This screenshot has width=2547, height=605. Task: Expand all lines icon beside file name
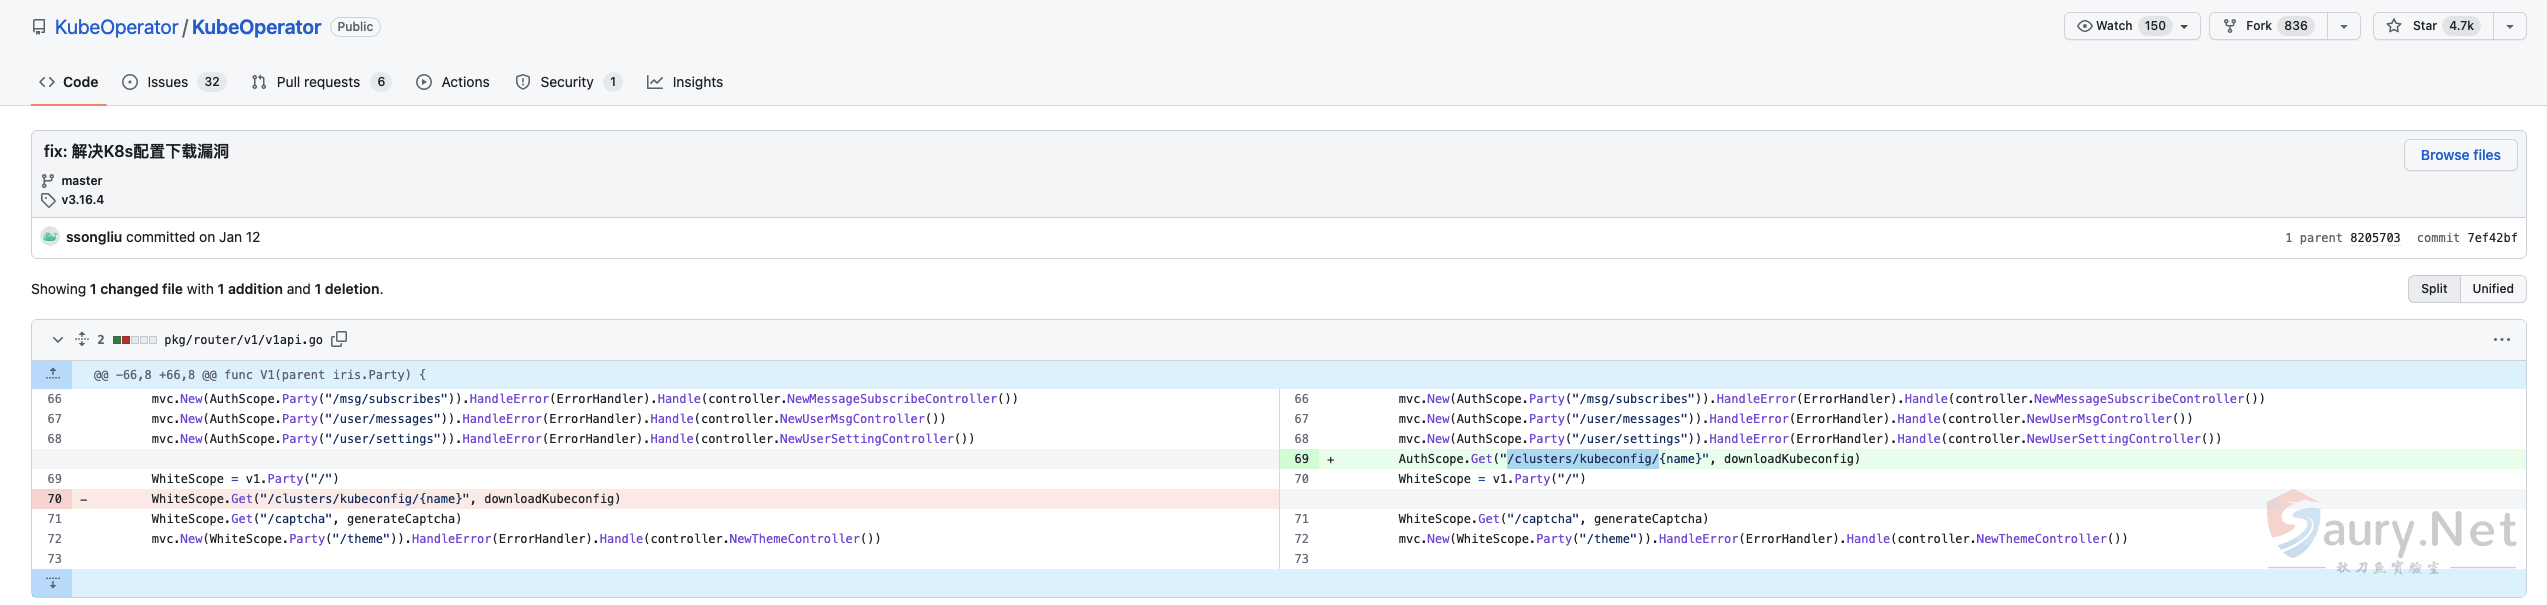(82, 340)
